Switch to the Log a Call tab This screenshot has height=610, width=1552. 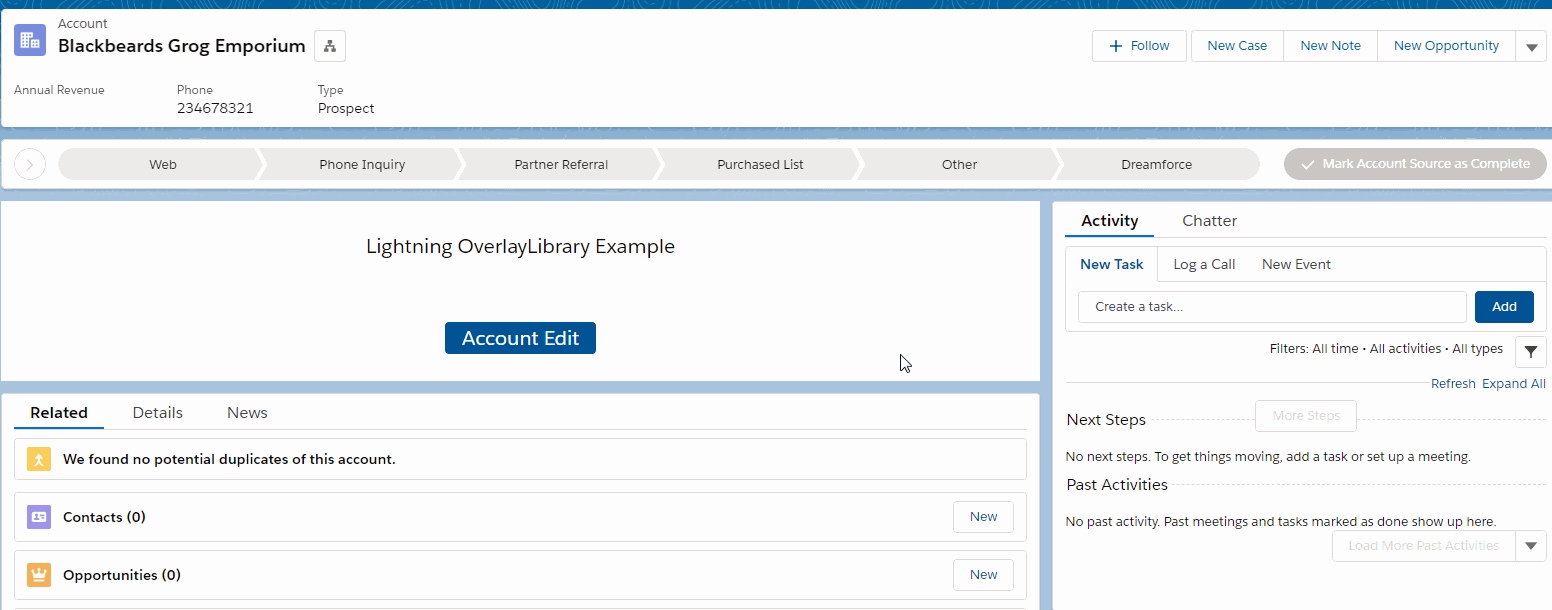click(1203, 264)
